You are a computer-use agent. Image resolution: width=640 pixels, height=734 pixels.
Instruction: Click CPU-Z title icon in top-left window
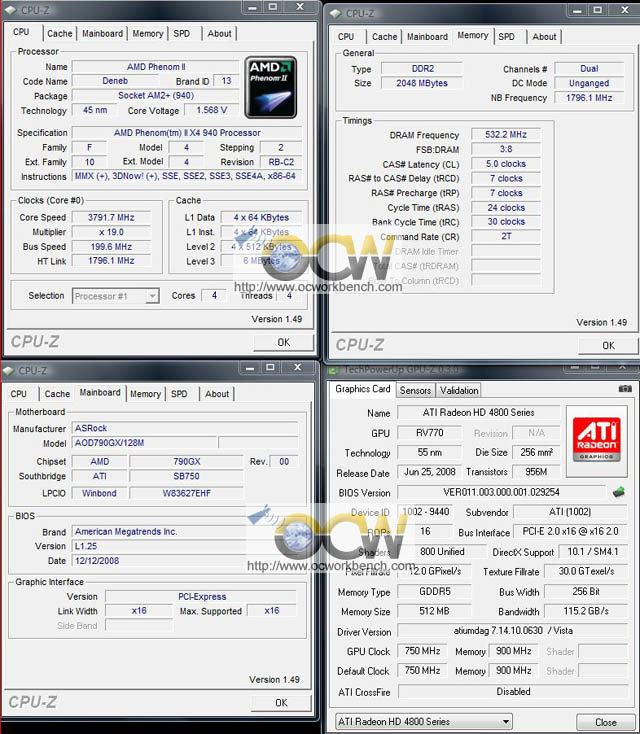click(9, 10)
